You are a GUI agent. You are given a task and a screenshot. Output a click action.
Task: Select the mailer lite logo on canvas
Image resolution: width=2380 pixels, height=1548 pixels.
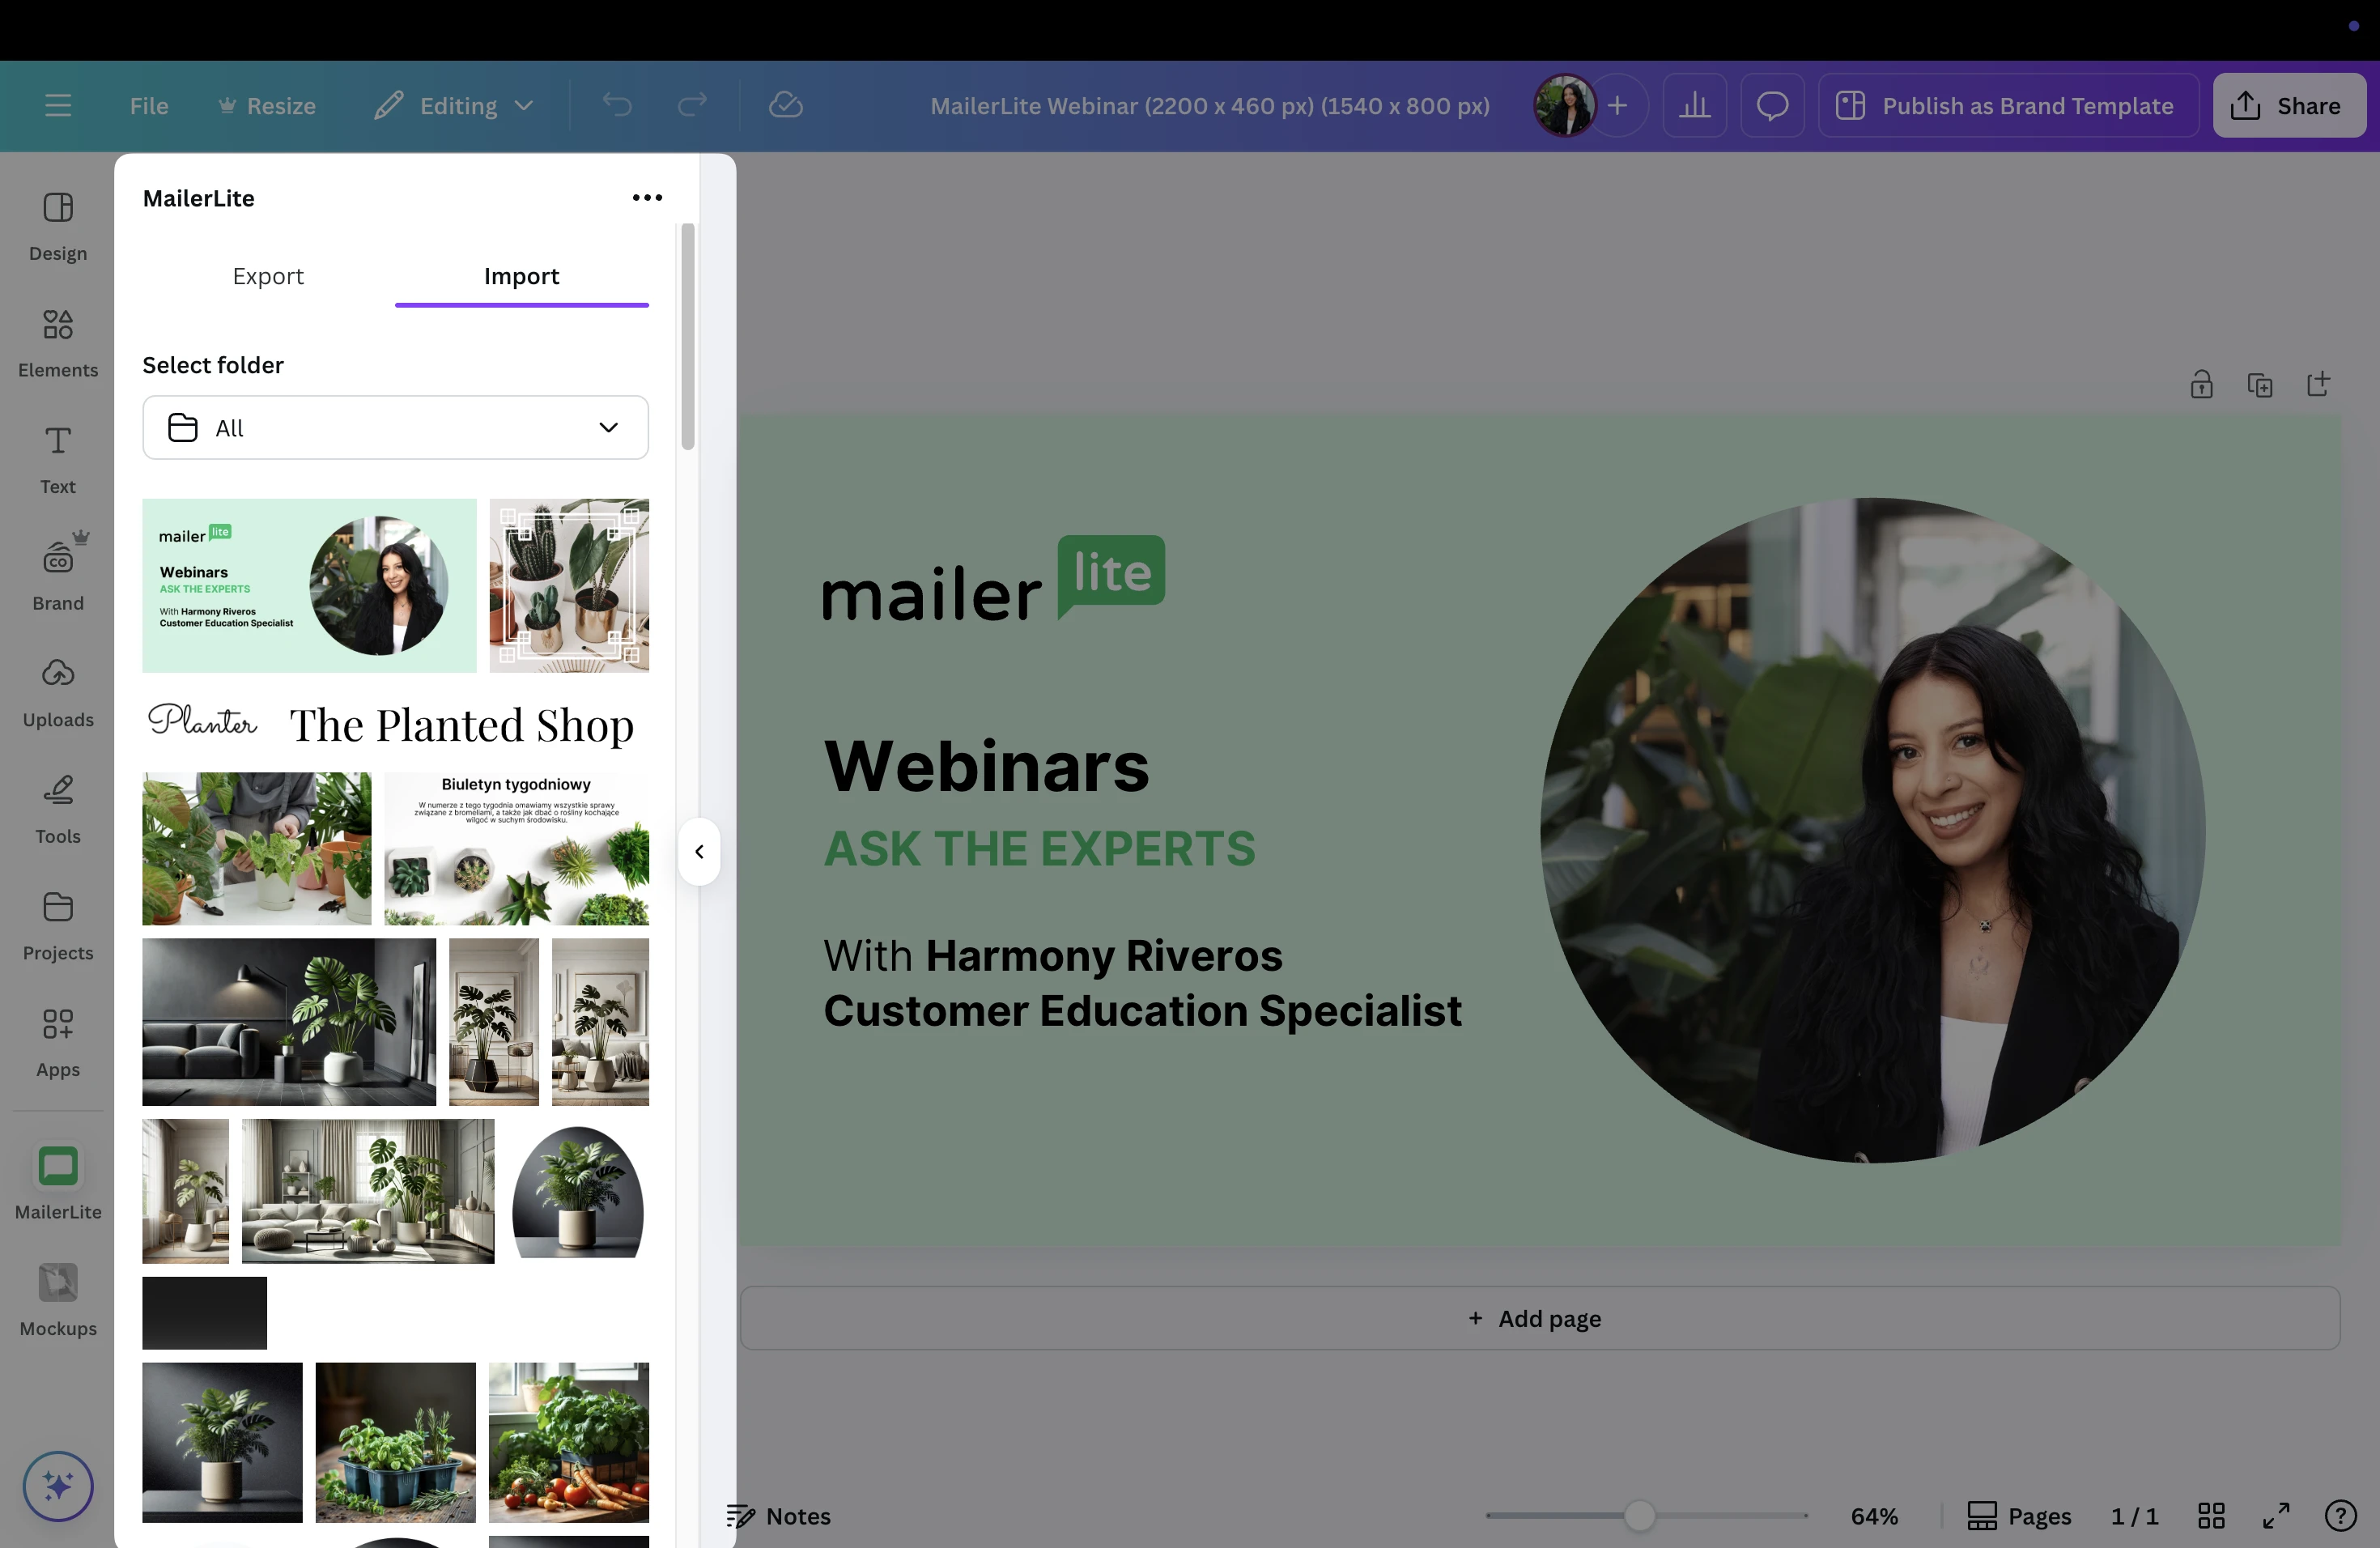pyautogui.click(x=993, y=578)
